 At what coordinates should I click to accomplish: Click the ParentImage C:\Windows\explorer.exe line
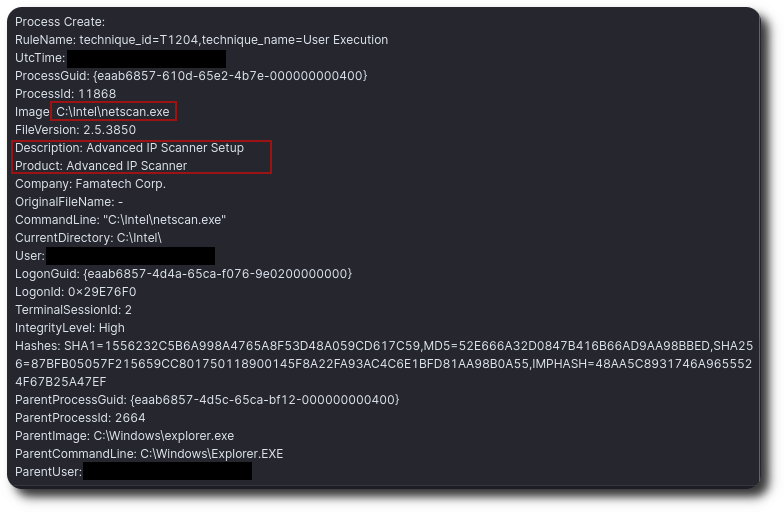click(124, 436)
